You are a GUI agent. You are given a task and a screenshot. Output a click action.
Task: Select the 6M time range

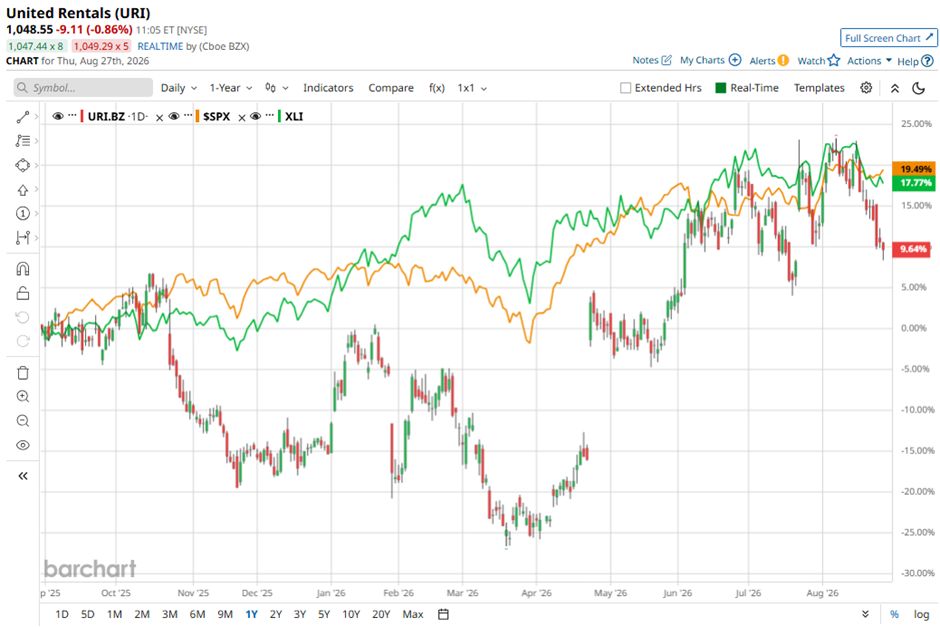[197, 614]
